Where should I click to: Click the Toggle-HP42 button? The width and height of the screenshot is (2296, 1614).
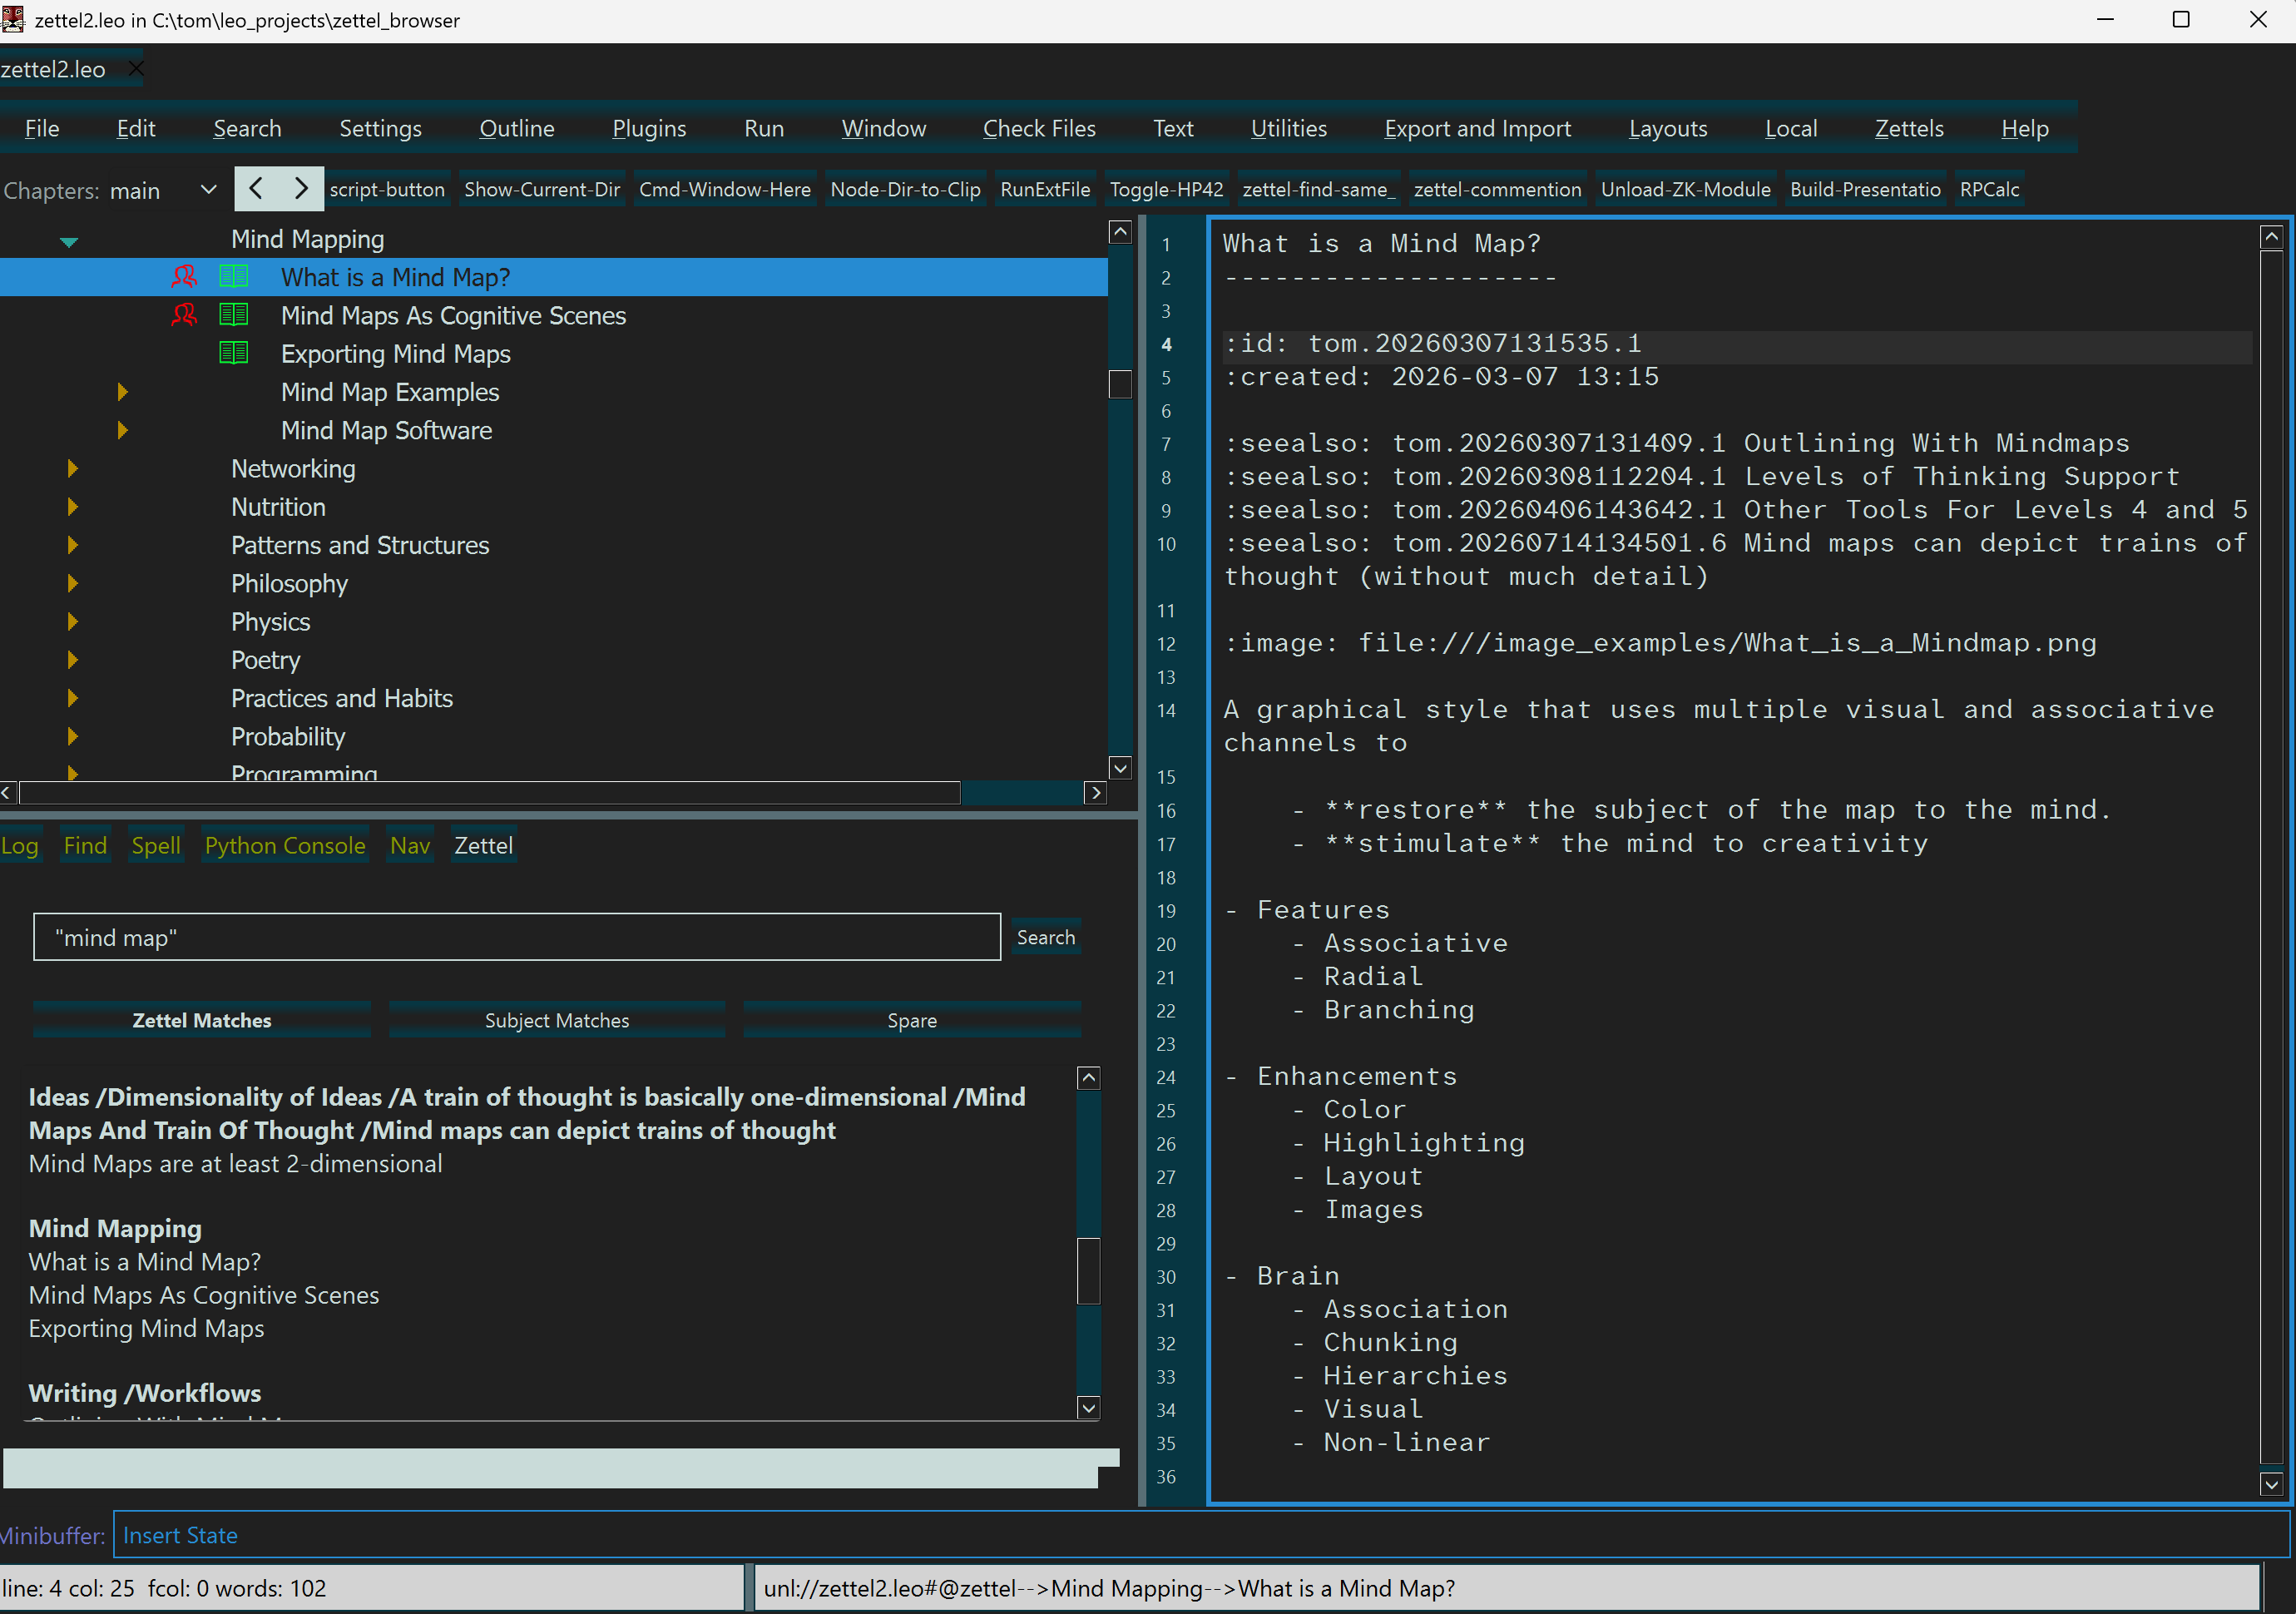(1166, 189)
